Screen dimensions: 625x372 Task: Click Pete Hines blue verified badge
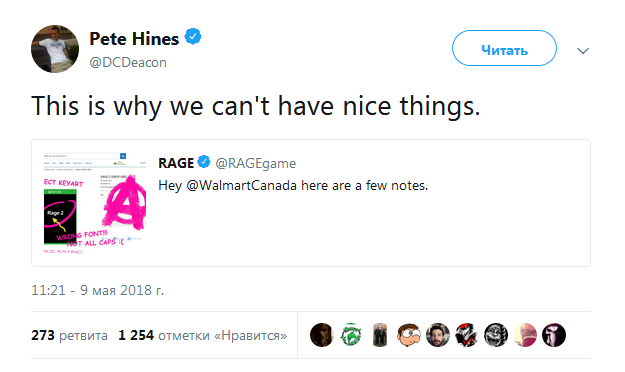pyautogui.click(x=193, y=37)
